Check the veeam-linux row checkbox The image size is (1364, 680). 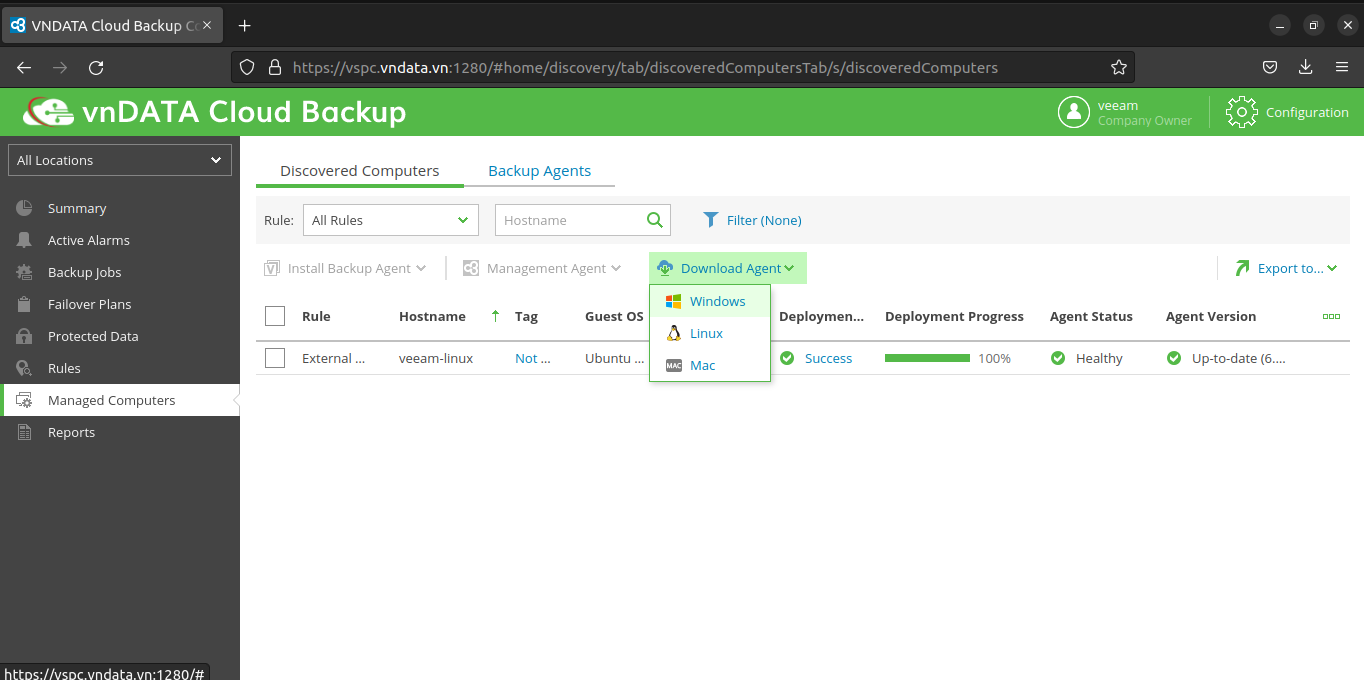(275, 358)
